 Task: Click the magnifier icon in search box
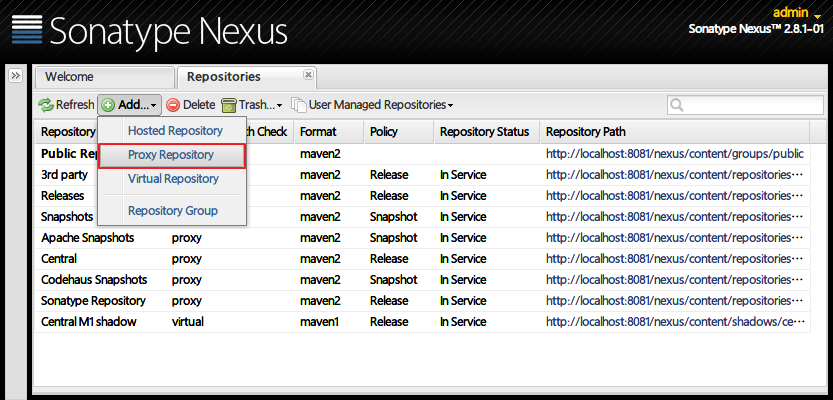(678, 105)
